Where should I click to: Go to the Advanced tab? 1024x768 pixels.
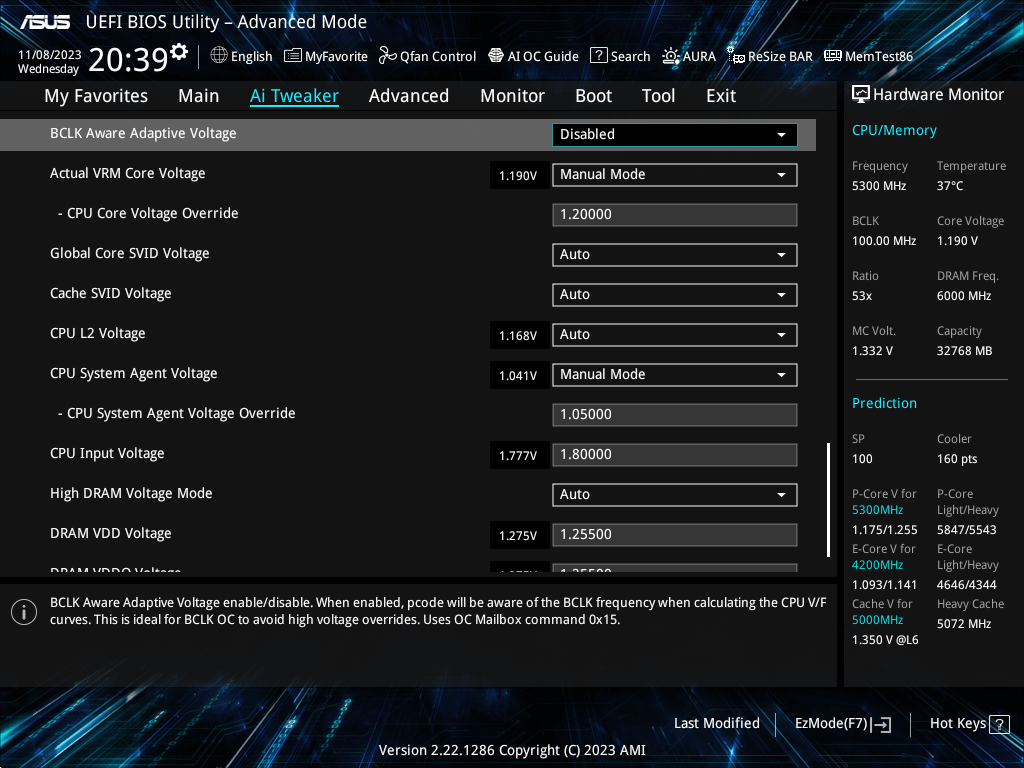coord(409,96)
